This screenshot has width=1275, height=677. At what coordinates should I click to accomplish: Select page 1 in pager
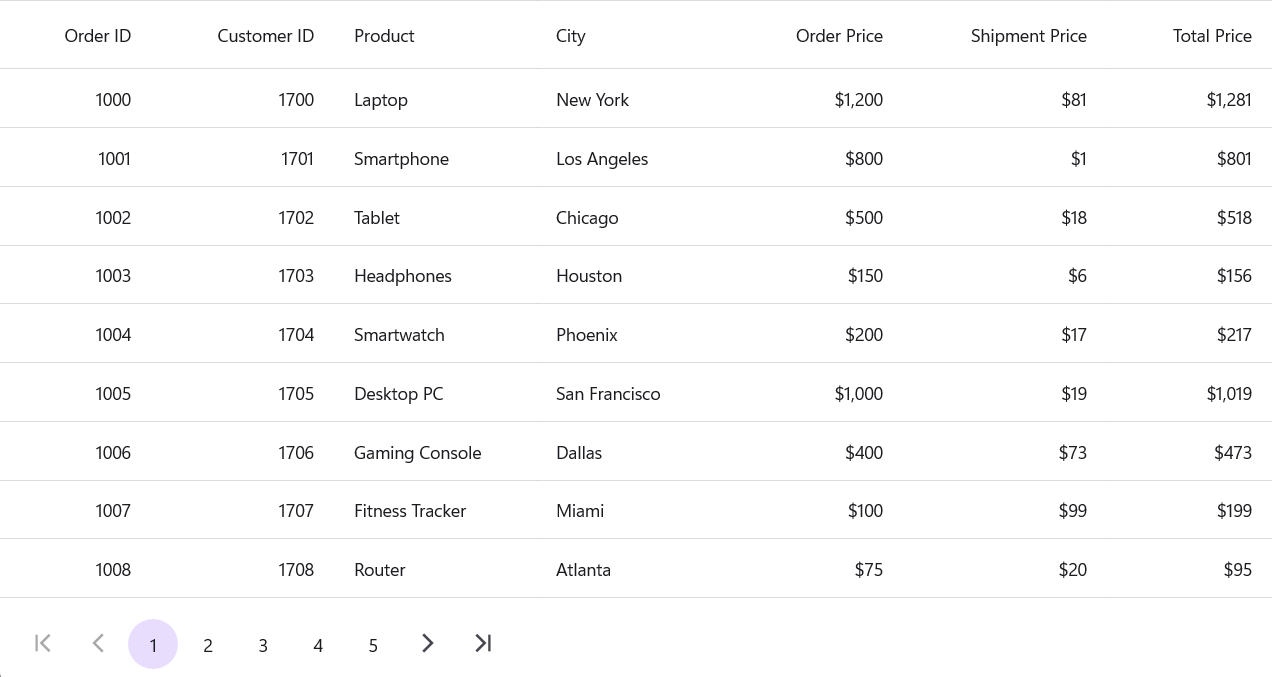pyautogui.click(x=153, y=645)
